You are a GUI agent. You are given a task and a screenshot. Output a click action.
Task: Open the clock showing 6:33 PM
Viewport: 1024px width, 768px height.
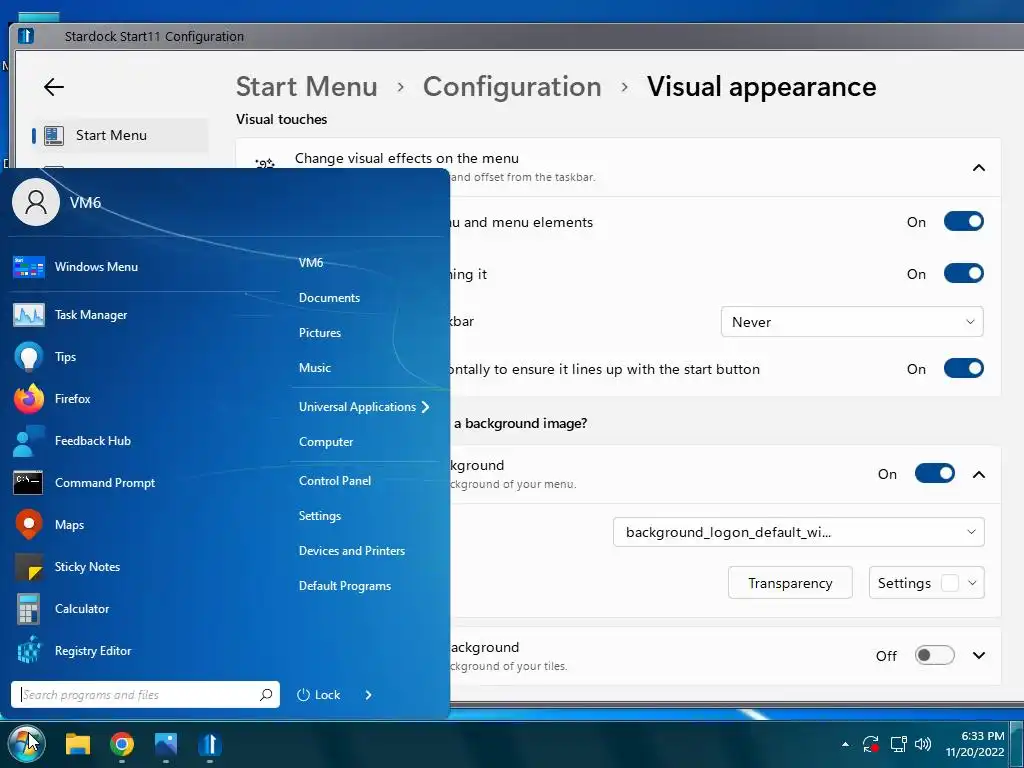[x=975, y=744]
